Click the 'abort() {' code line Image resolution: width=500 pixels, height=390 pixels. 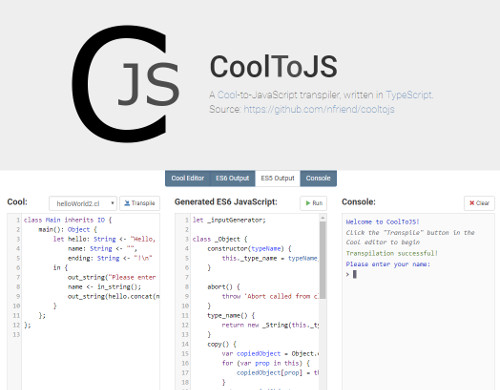pyautogui.click(x=224, y=287)
